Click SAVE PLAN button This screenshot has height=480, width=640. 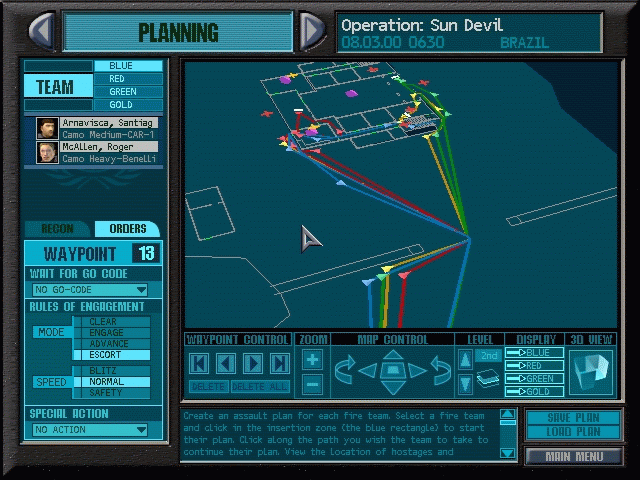[573, 418]
